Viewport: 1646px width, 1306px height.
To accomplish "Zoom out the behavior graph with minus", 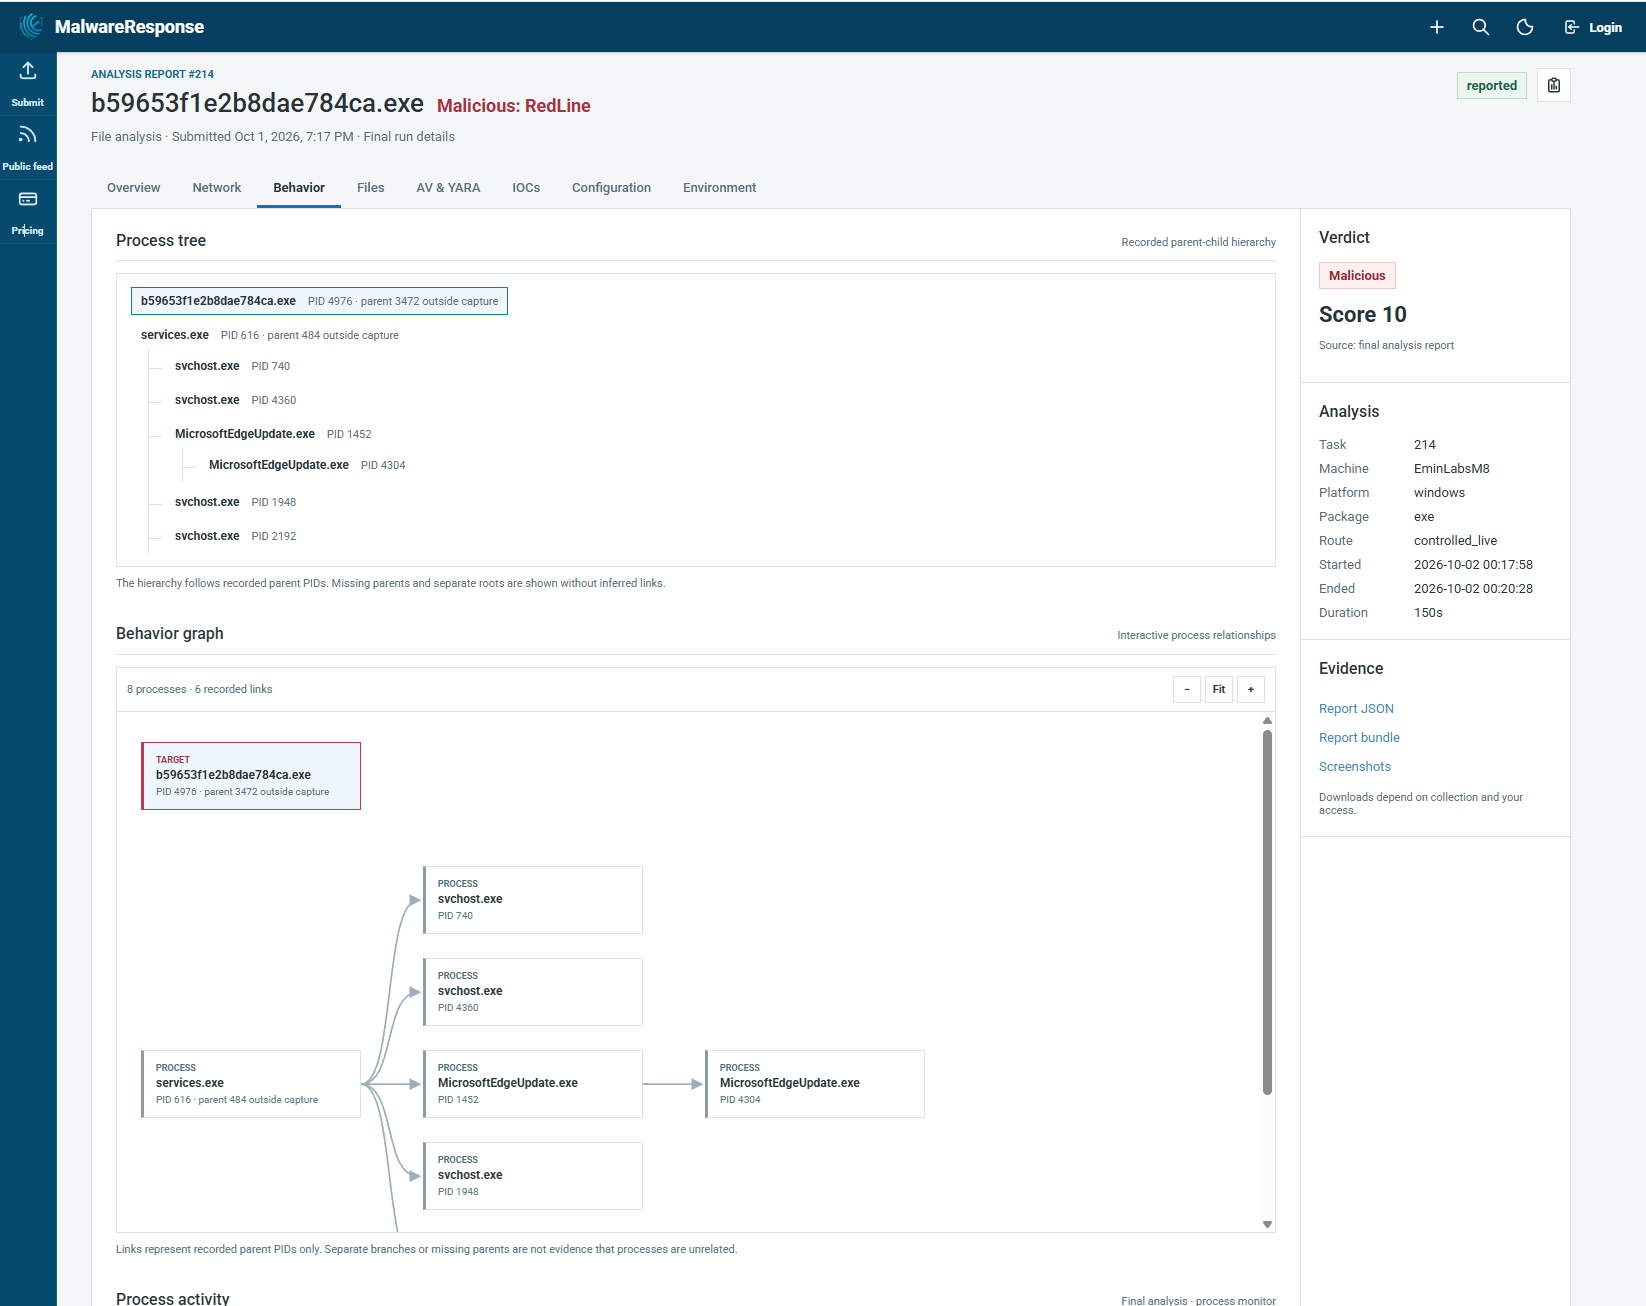I will pyautogui.click(x=1187, y=689).
